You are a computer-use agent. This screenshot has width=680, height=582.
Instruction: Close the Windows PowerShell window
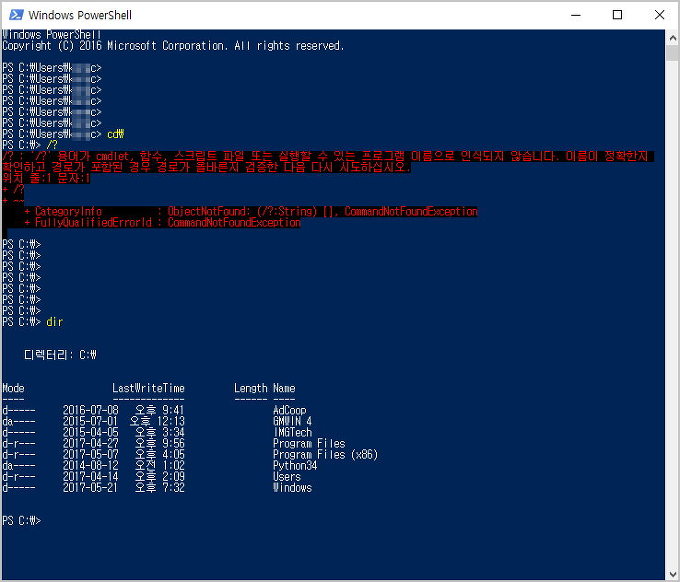pyautogui.click(x=658, y=15)
